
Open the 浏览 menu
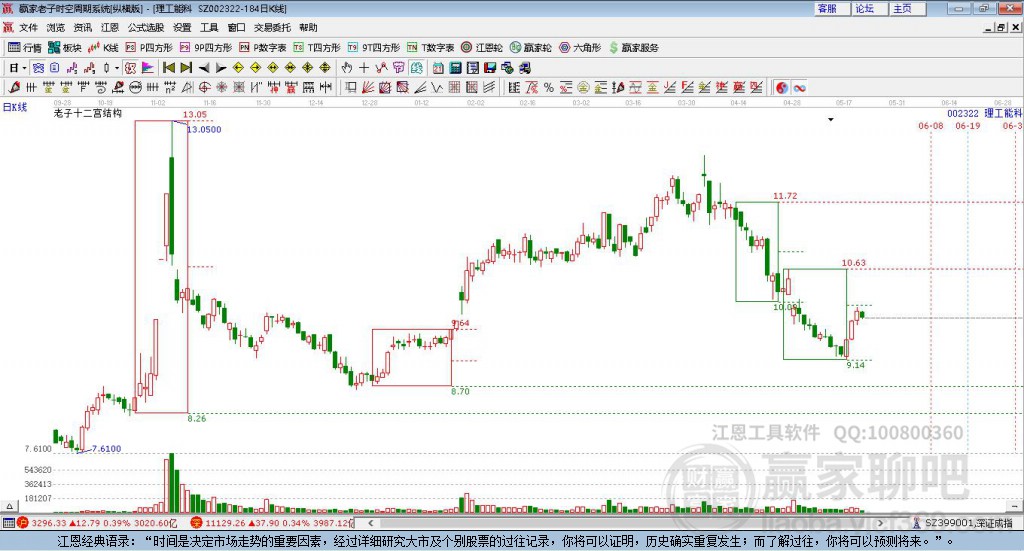(x=56, y=27)
